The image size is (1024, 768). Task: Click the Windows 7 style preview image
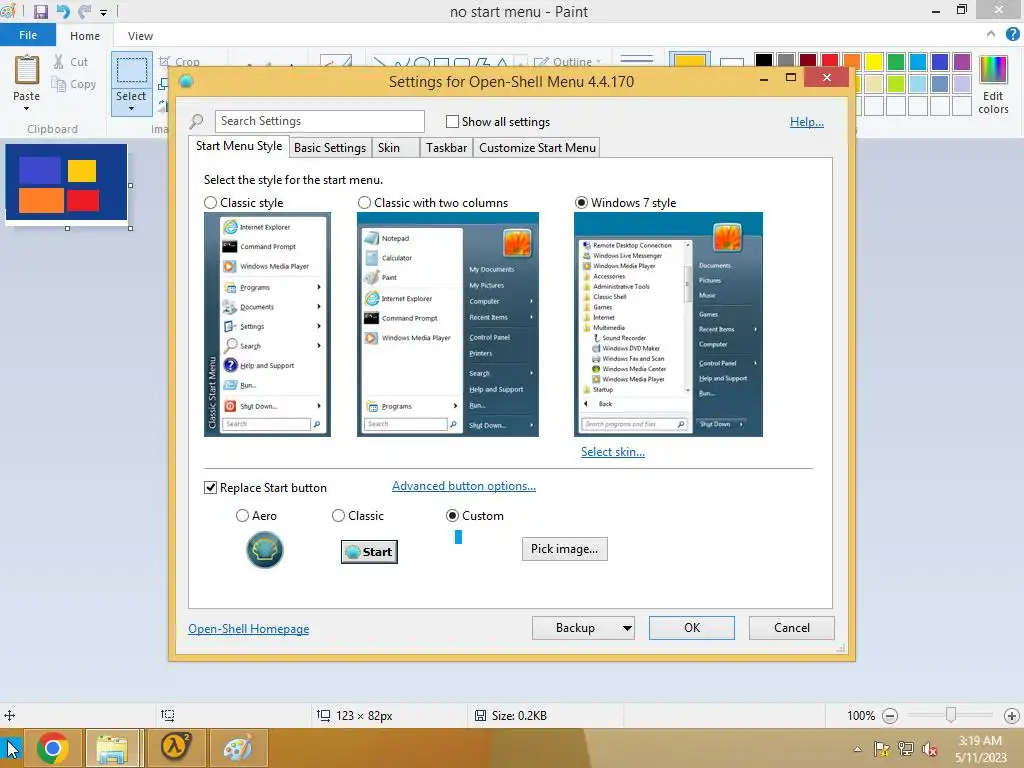point(668,324)
